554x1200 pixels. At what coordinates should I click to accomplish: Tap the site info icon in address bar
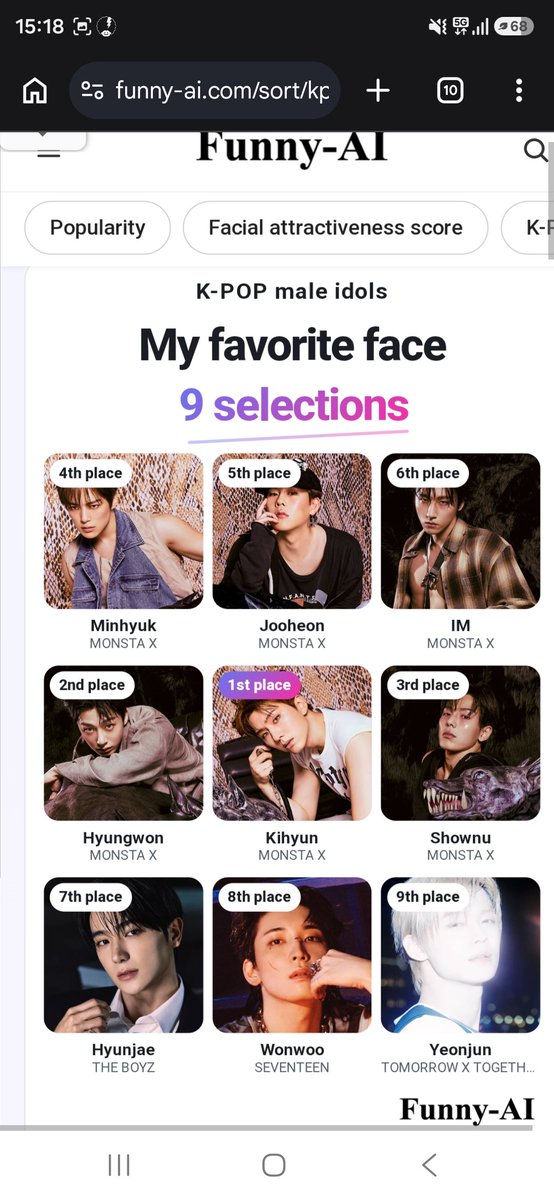(92, 91)
